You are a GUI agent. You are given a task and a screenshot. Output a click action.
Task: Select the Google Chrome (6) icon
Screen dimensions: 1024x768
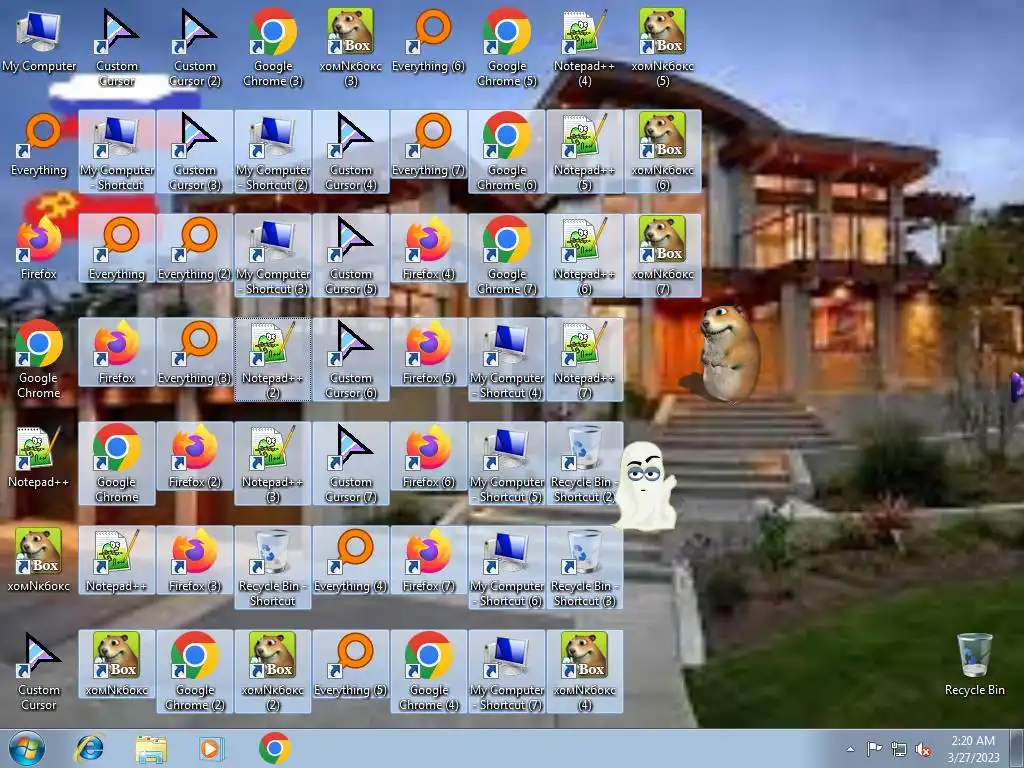[x=507, y=152]
